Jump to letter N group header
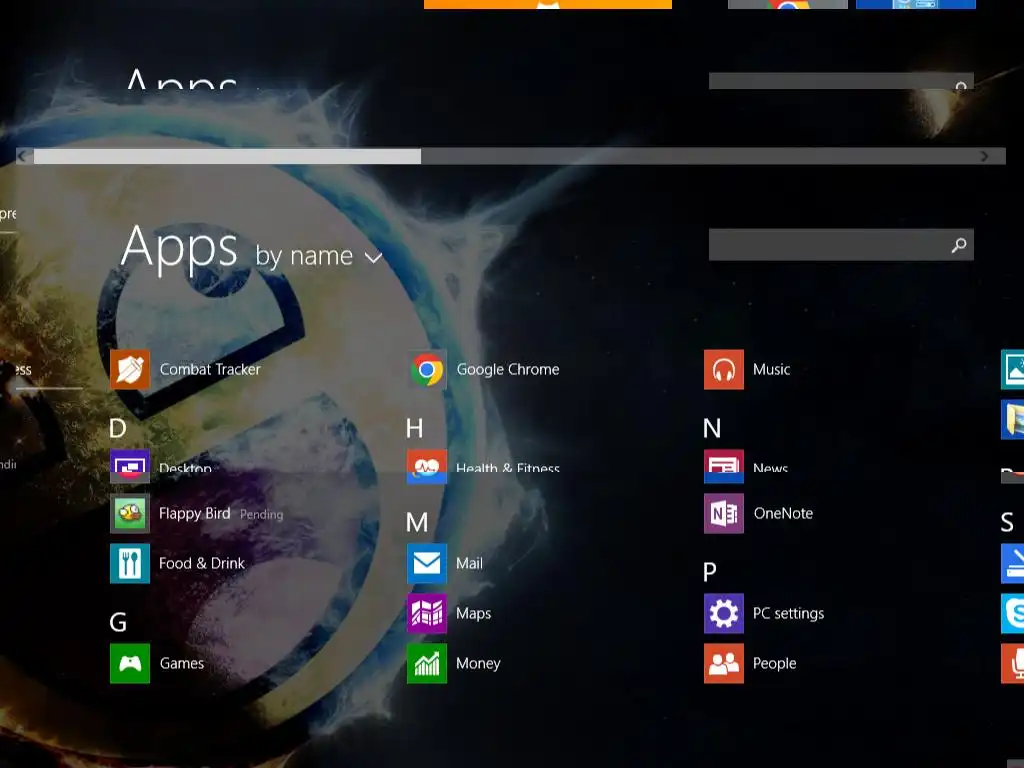This screenshot has height=768, width=1024. click(x=712, y=428)
